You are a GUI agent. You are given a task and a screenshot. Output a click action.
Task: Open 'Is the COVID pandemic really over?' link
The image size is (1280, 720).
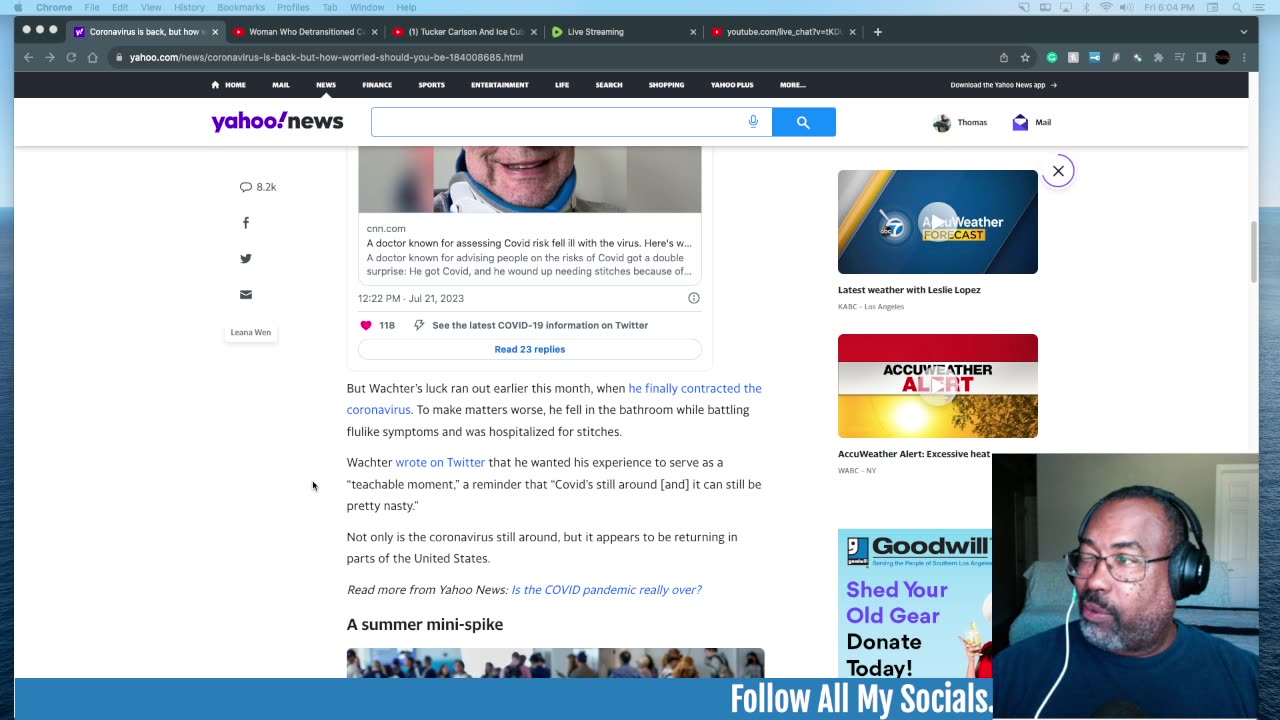(x=606, y=590)
